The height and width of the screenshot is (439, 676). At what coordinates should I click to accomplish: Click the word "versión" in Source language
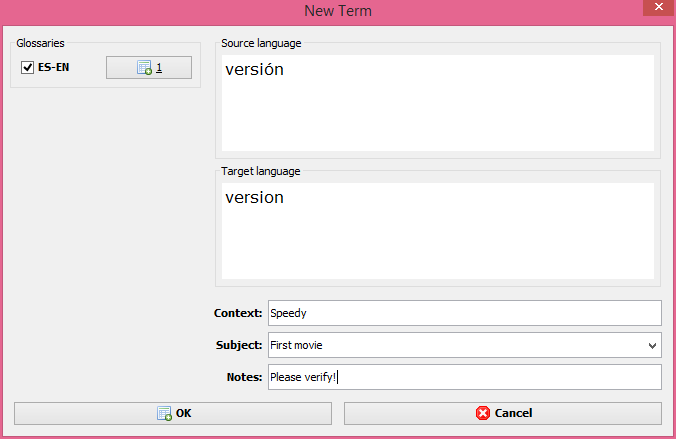tap(254, 70)
